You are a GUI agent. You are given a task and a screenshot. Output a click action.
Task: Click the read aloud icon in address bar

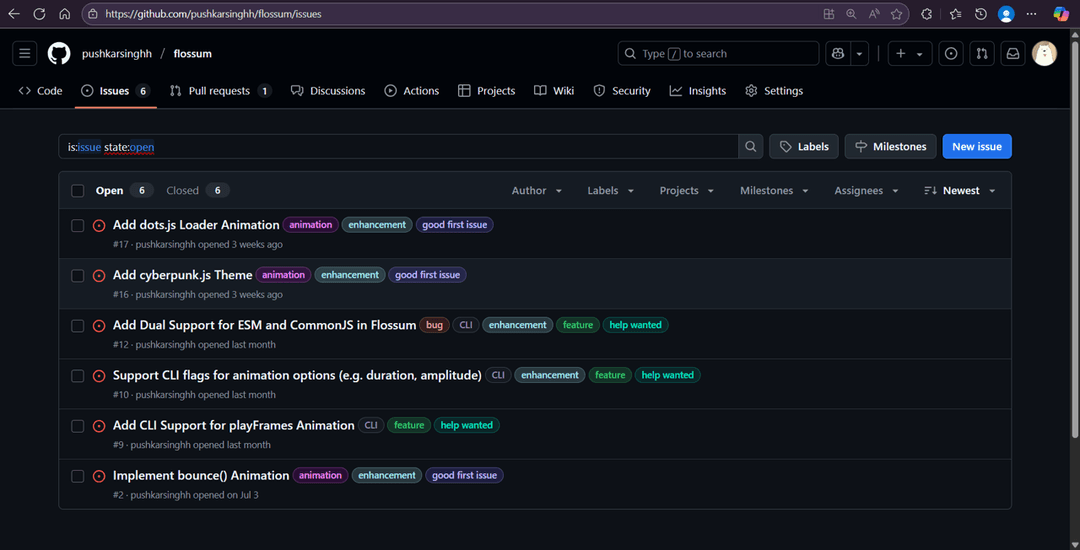coord(874,14)
